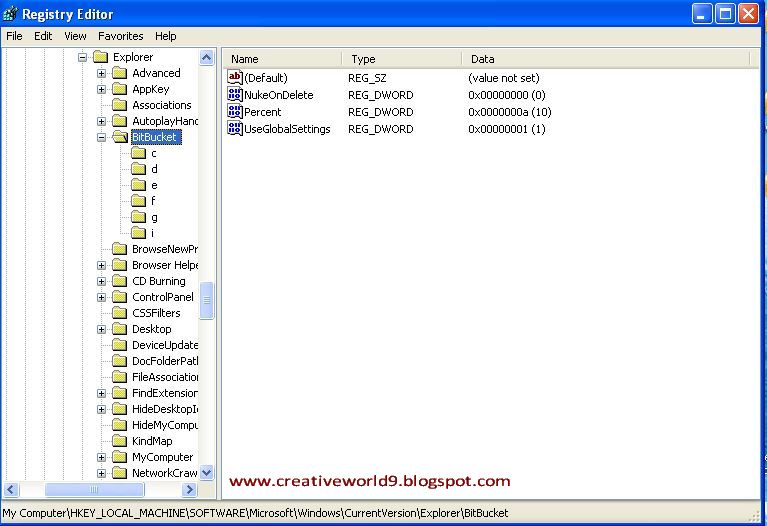Click folder icon of subkey i
Viewport: 767px width, 526px height.
pyautogui.click(x=138, y=233)
